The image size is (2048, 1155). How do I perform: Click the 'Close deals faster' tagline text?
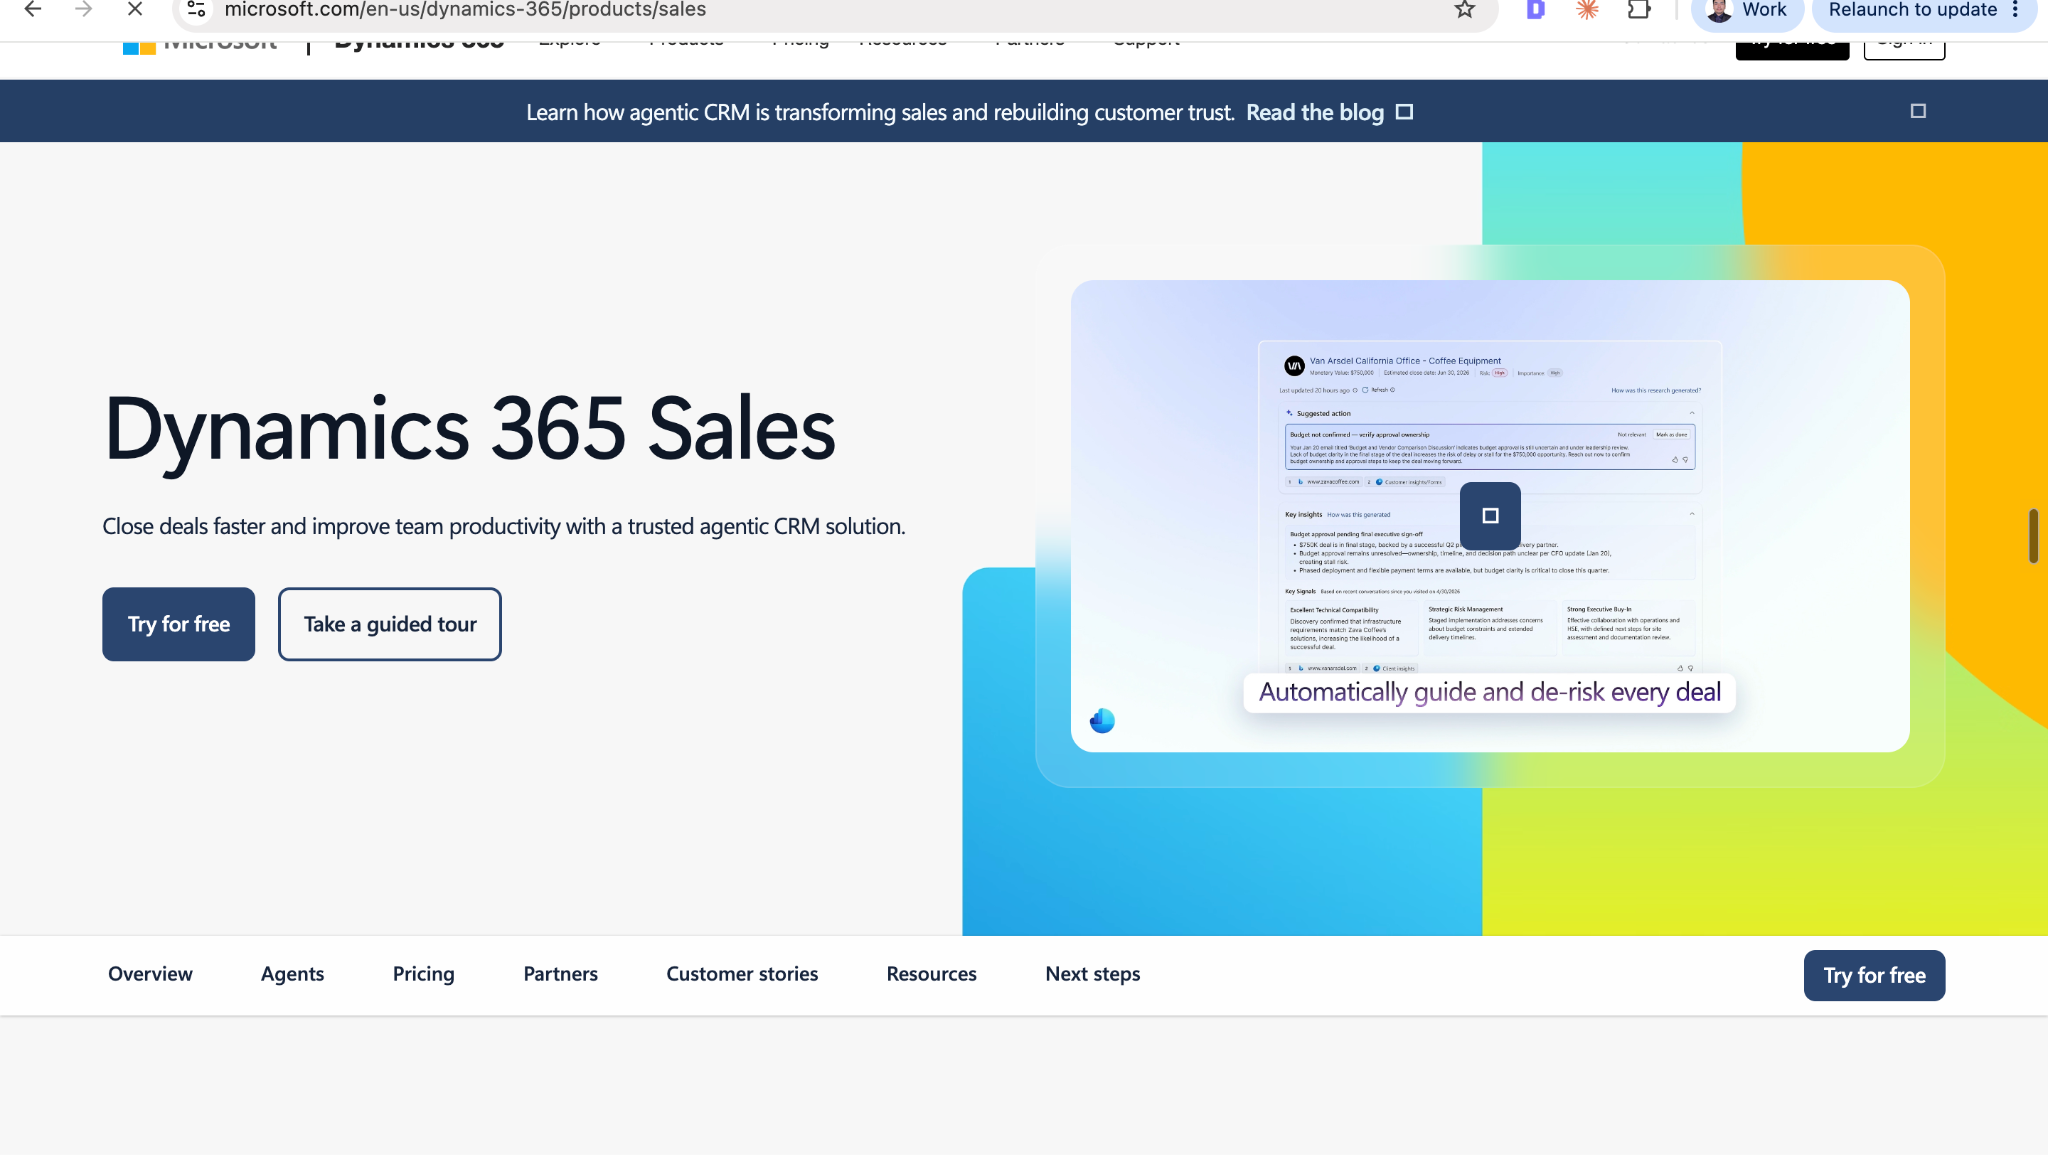point(504,526)
